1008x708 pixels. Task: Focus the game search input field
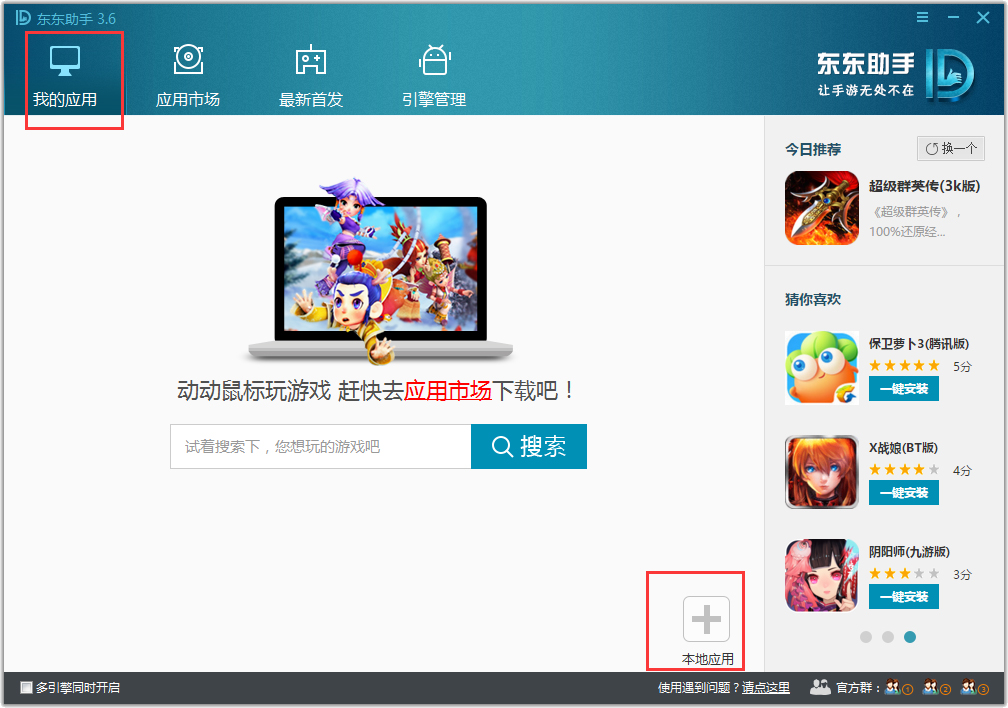(321, 446)
